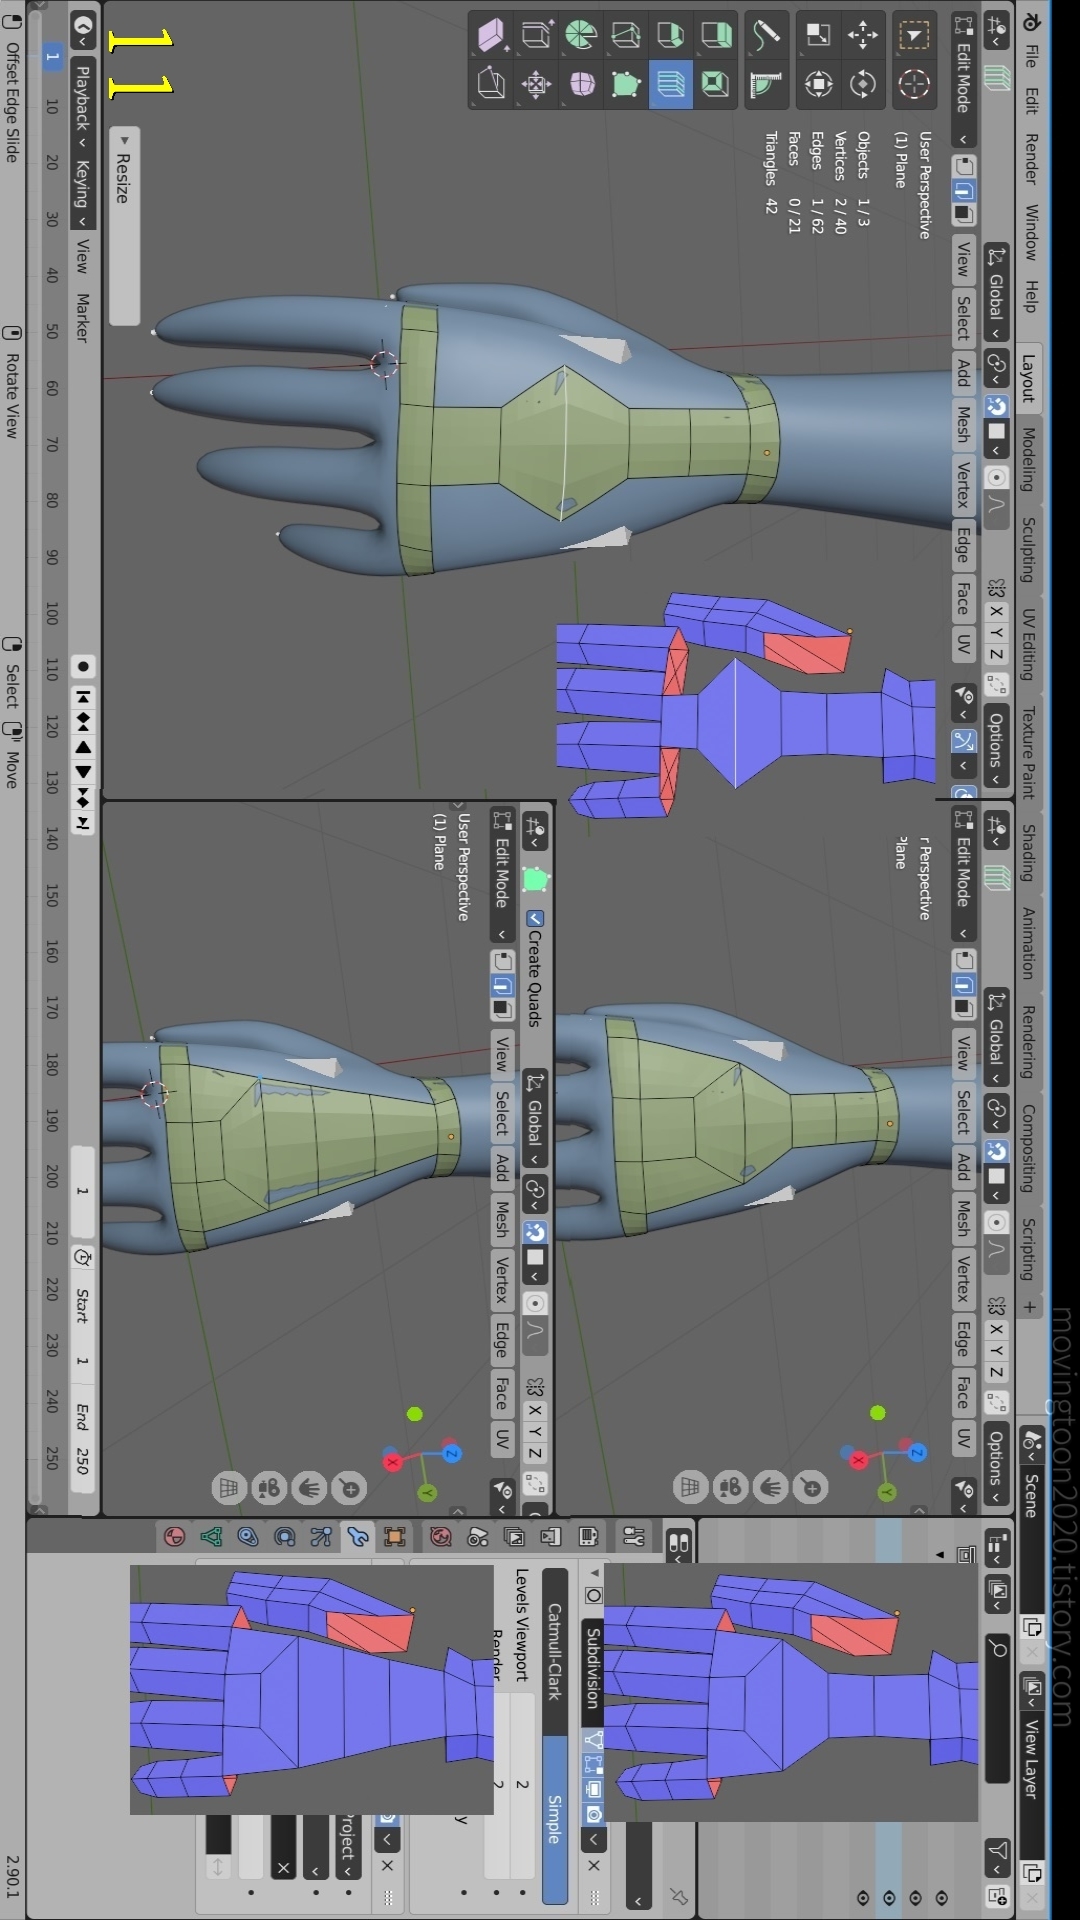Select the Rip Region tool
This screenshot has height=1920, width=1080.
[x=491, y=83]
